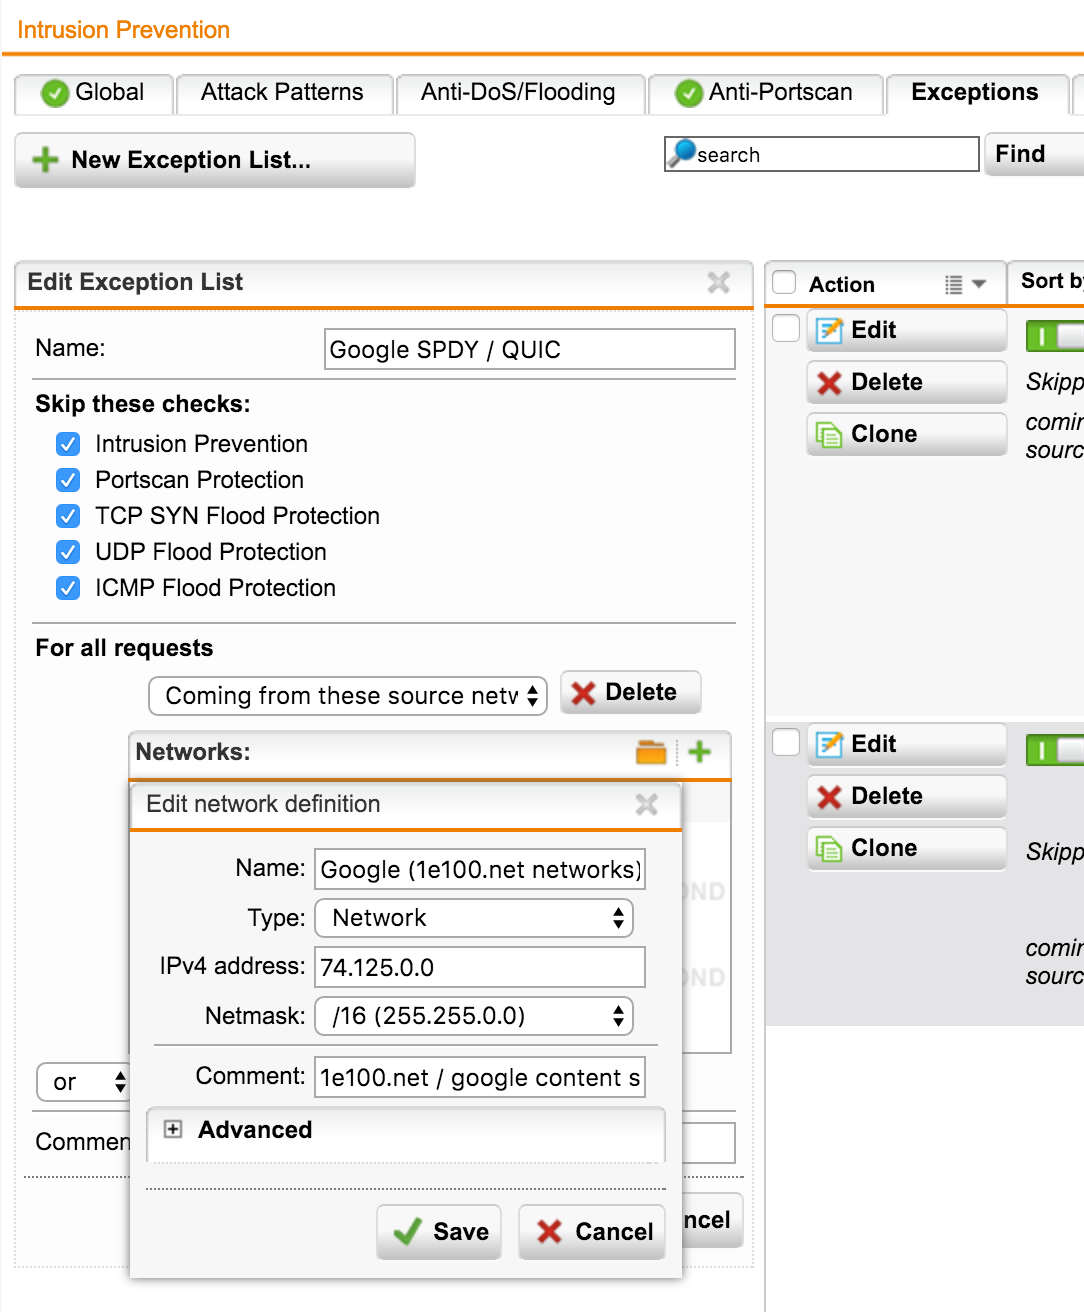
Task: Close the Edit network definition dialog
Action: 647,804
